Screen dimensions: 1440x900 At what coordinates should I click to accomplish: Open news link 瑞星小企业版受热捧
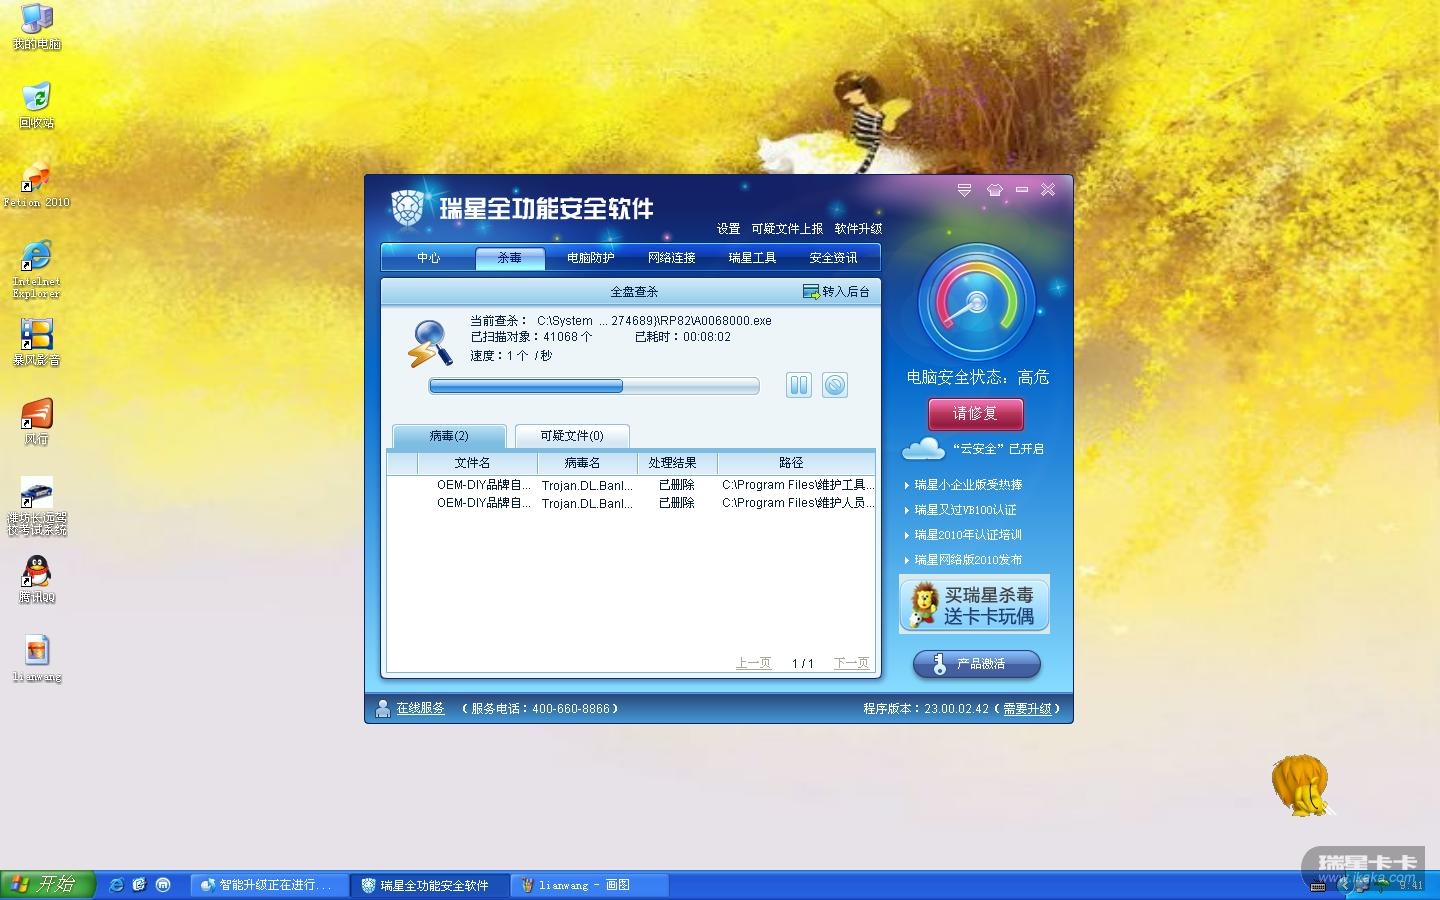point(968,485)
